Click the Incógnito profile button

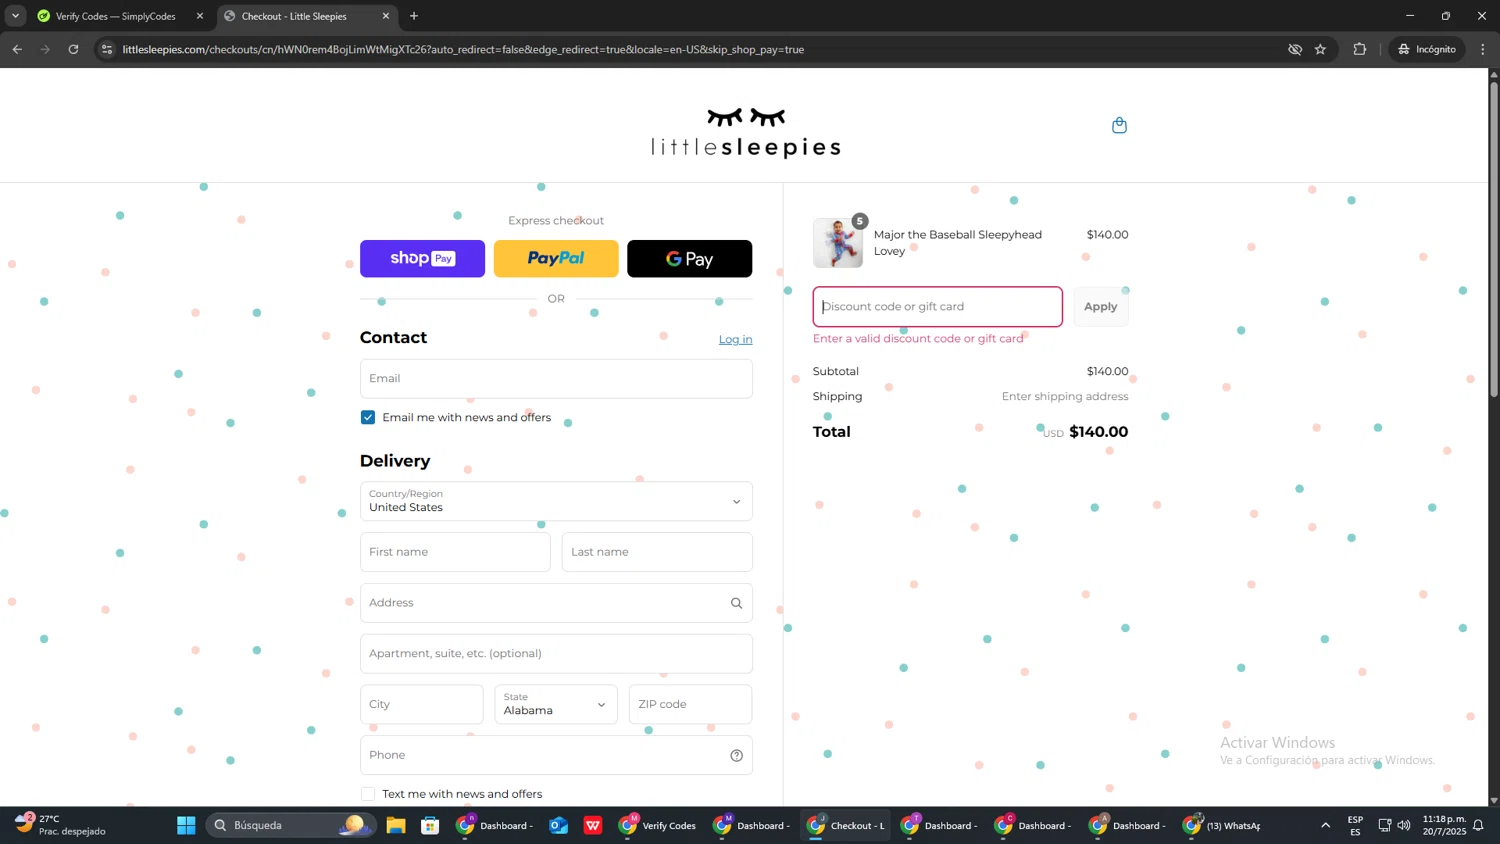1427,49
